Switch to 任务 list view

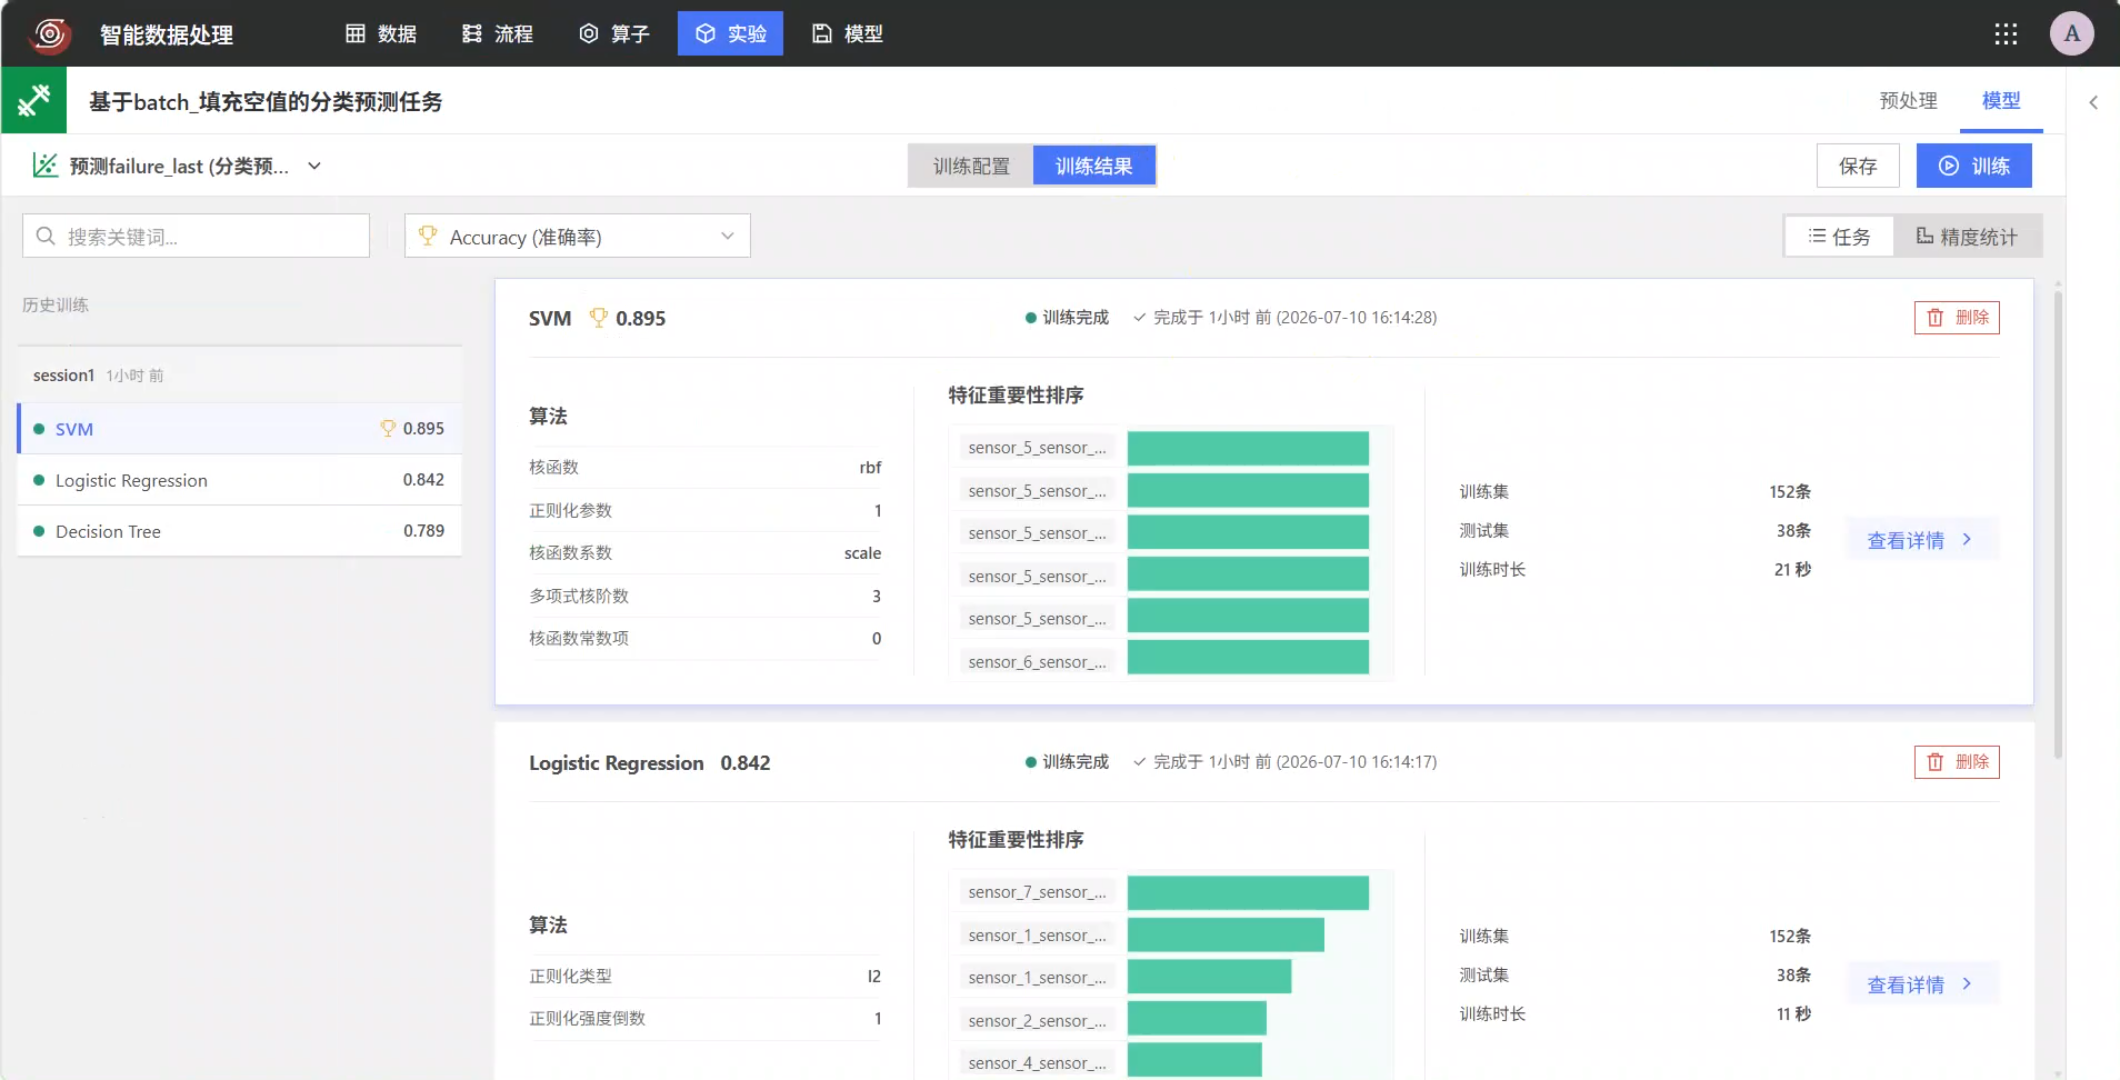1839,236
